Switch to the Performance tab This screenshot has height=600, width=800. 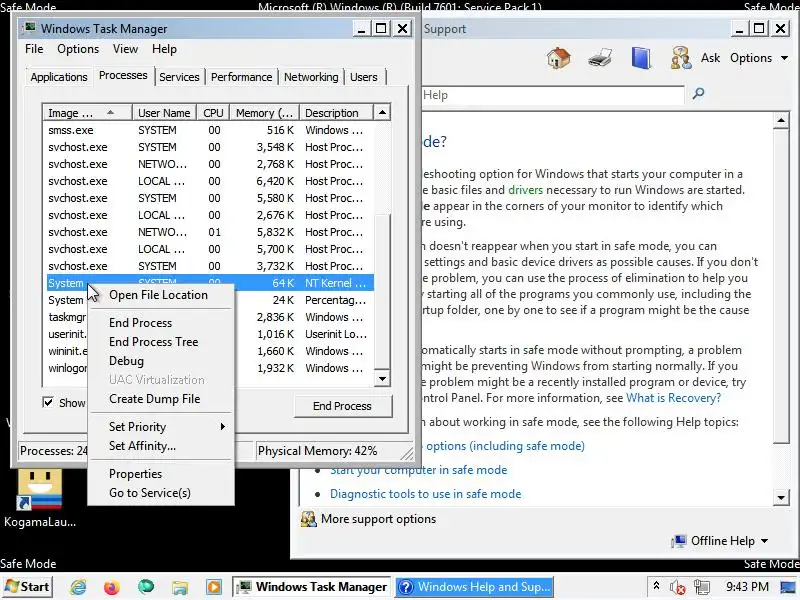pos(241,77)
